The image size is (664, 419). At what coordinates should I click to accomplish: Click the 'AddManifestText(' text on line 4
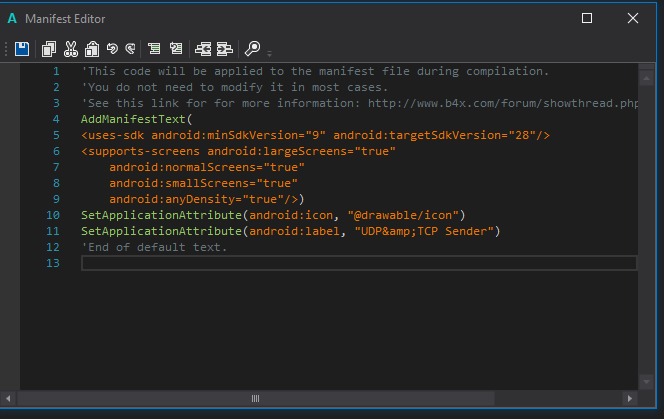[136, 119]
